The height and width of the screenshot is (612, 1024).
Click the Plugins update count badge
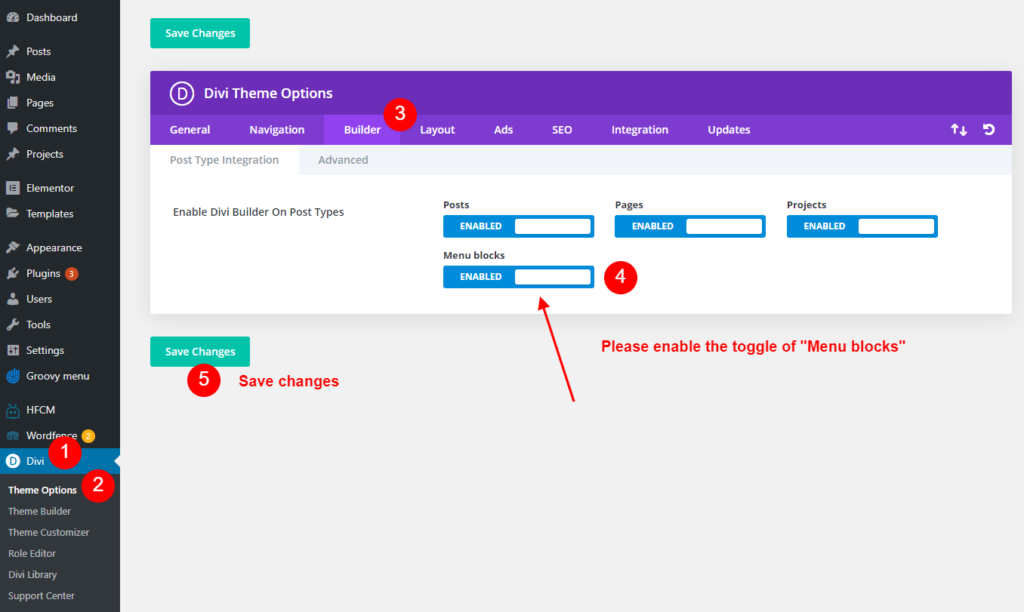pyautogui.click(x=71, y=274)
